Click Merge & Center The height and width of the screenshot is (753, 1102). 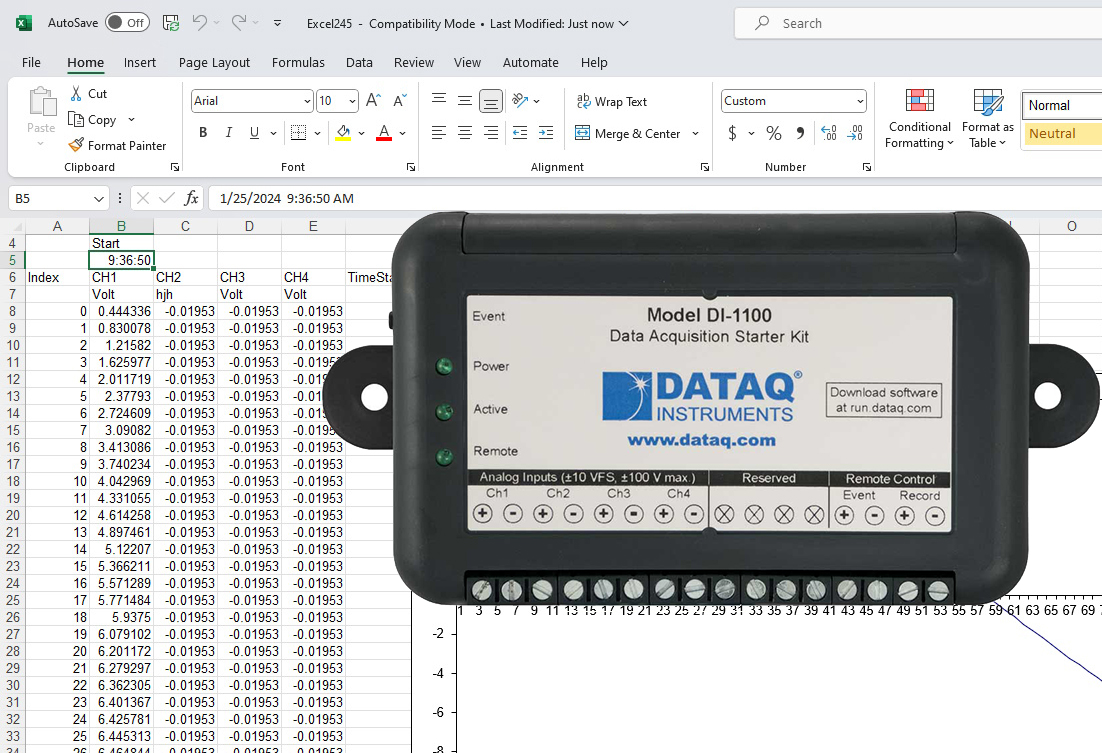pyautogui.click(x=628, y=133)
